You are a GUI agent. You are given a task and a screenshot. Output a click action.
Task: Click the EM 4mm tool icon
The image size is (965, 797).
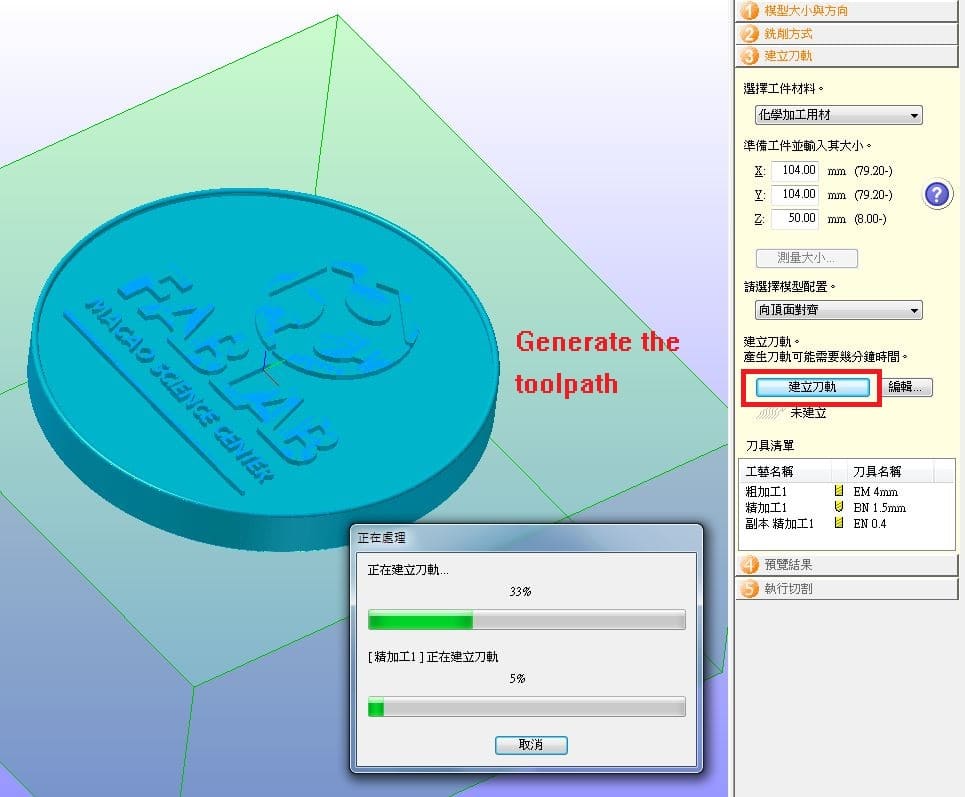point(838,491)
